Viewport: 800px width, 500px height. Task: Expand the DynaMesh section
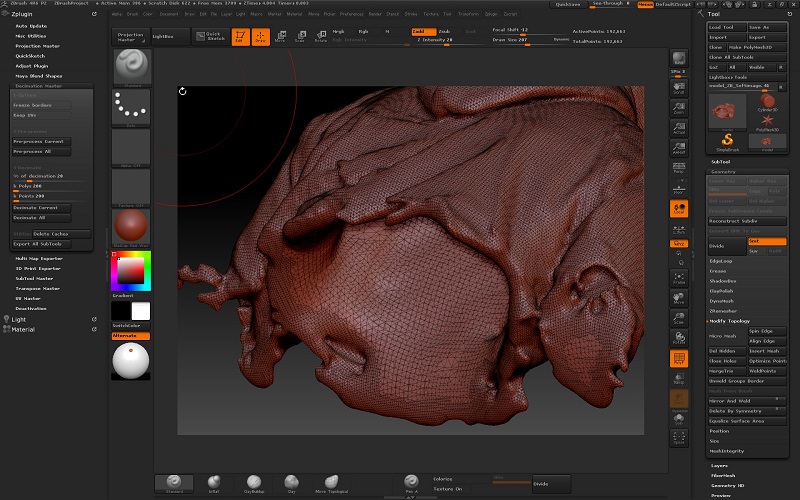pyautogui.click(x=721, y=300)
